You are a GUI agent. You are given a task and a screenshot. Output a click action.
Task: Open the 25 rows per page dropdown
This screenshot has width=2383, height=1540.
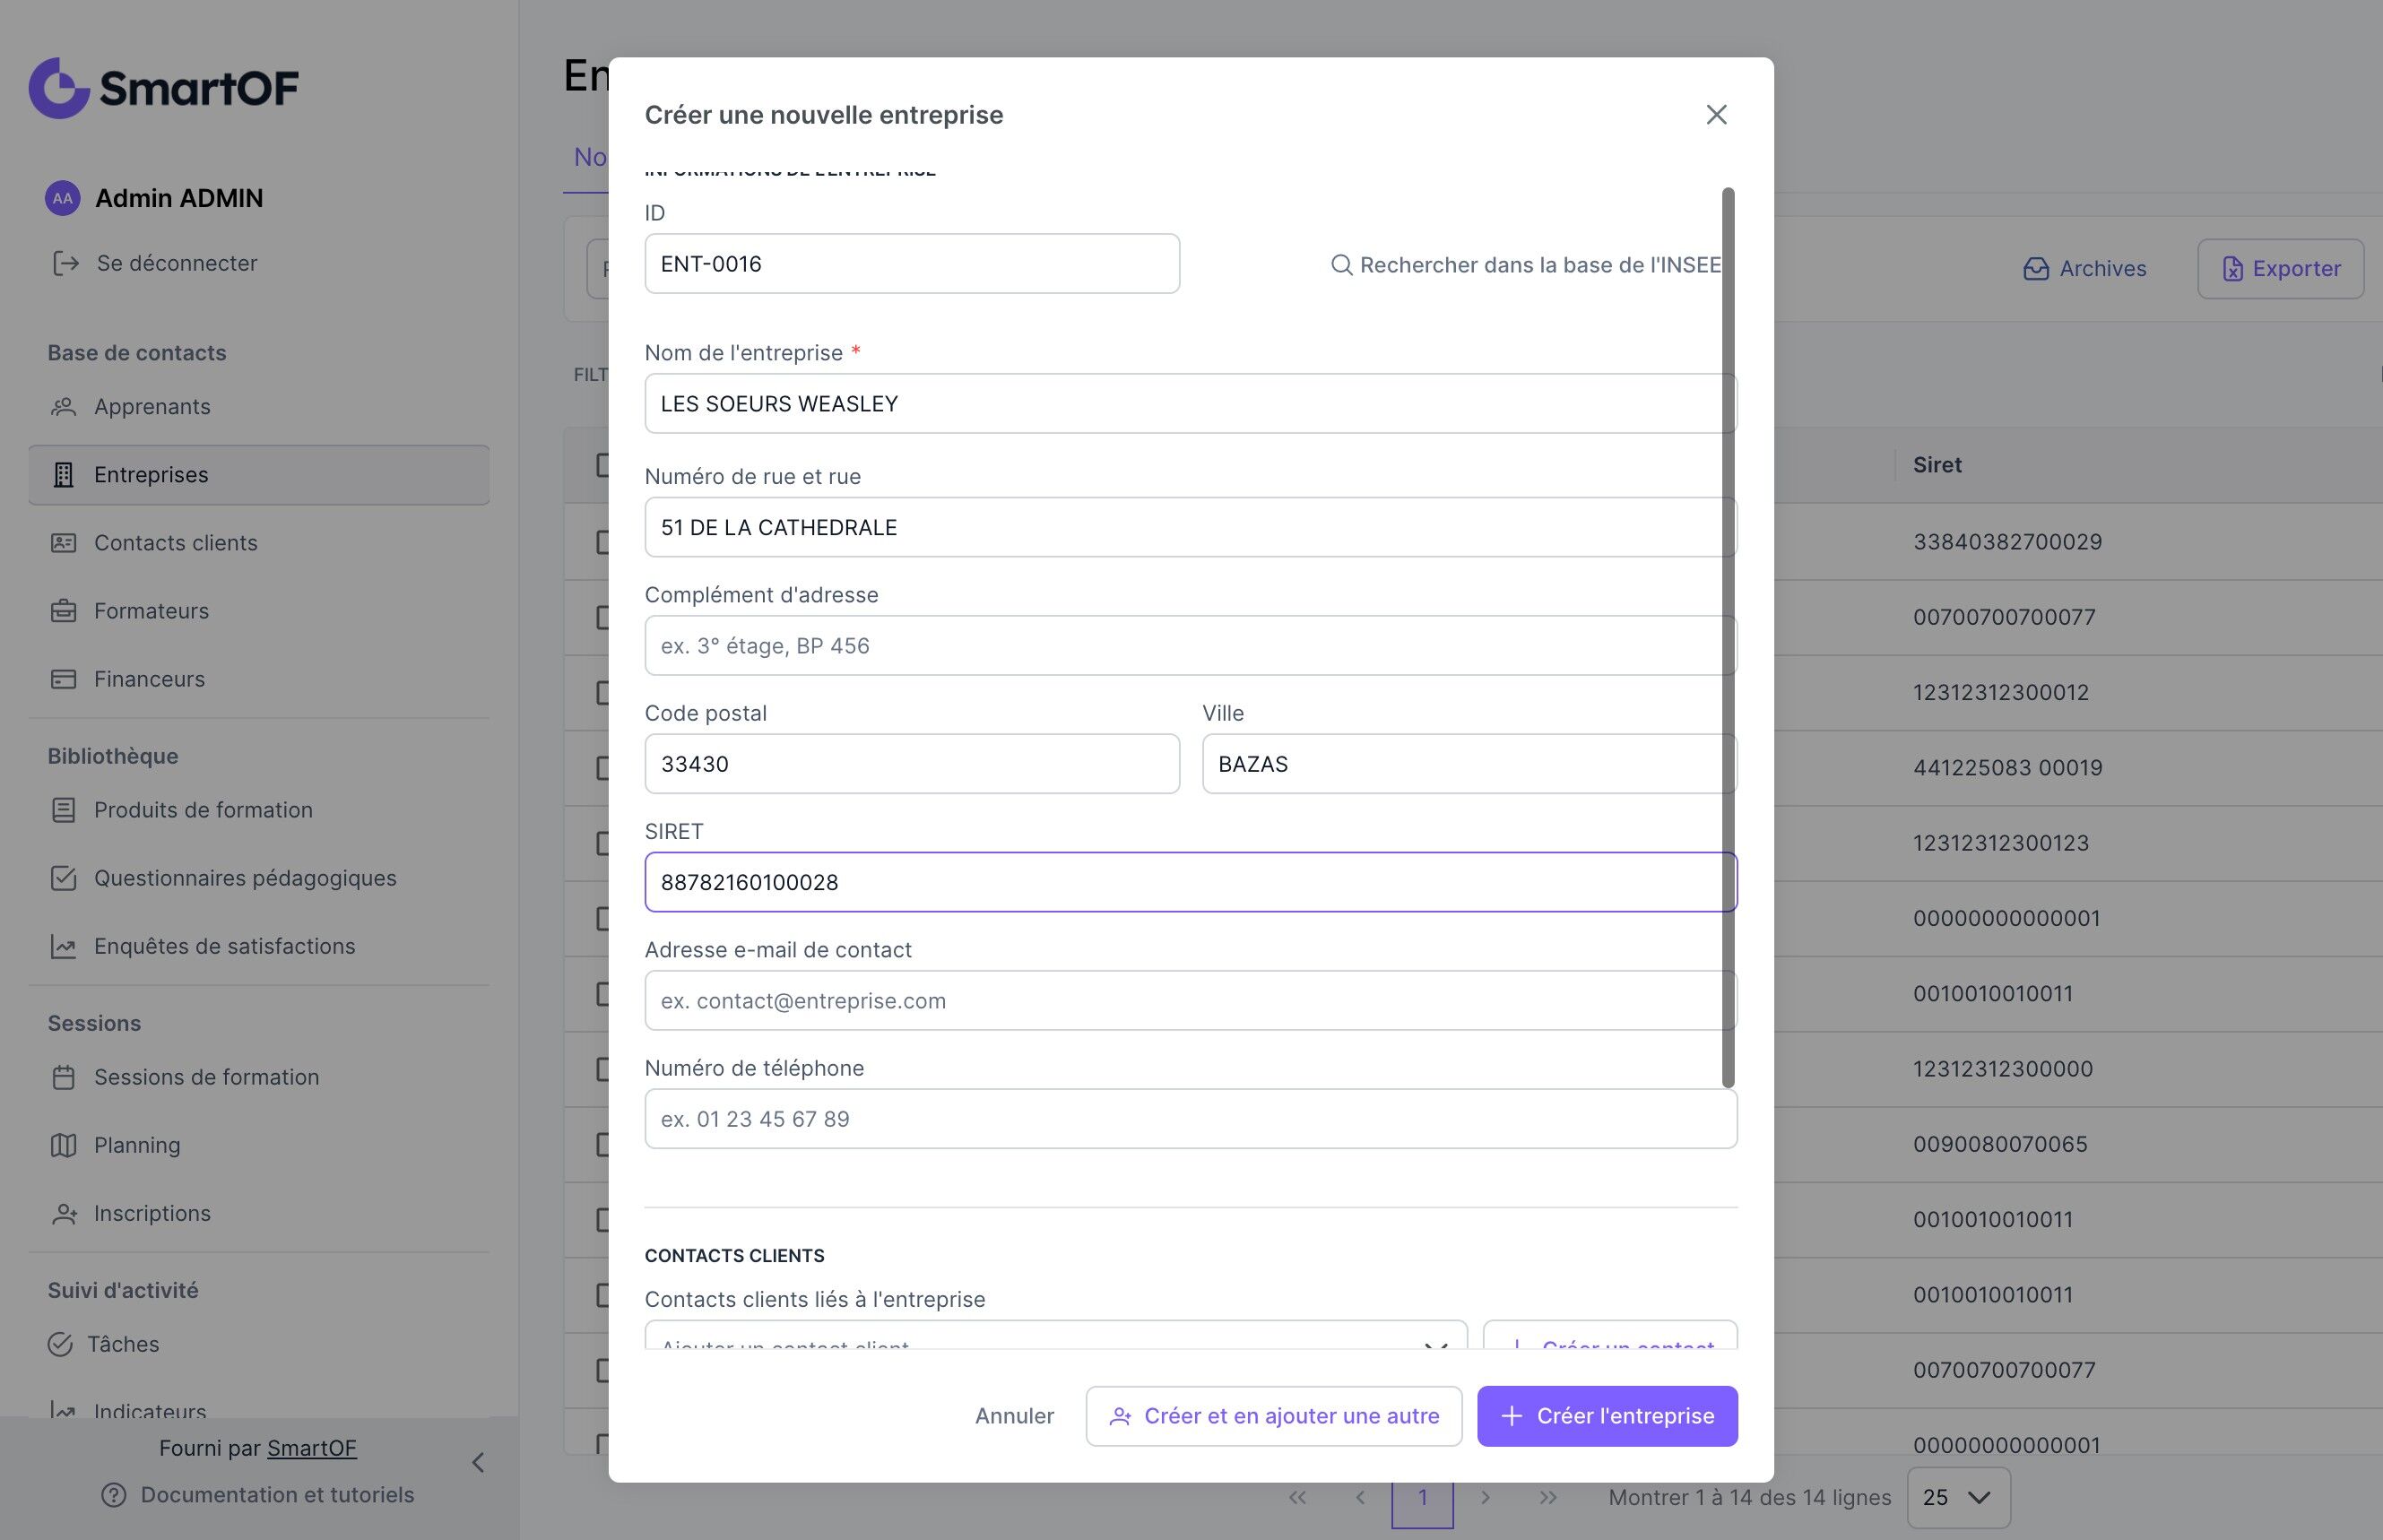1958,1497
